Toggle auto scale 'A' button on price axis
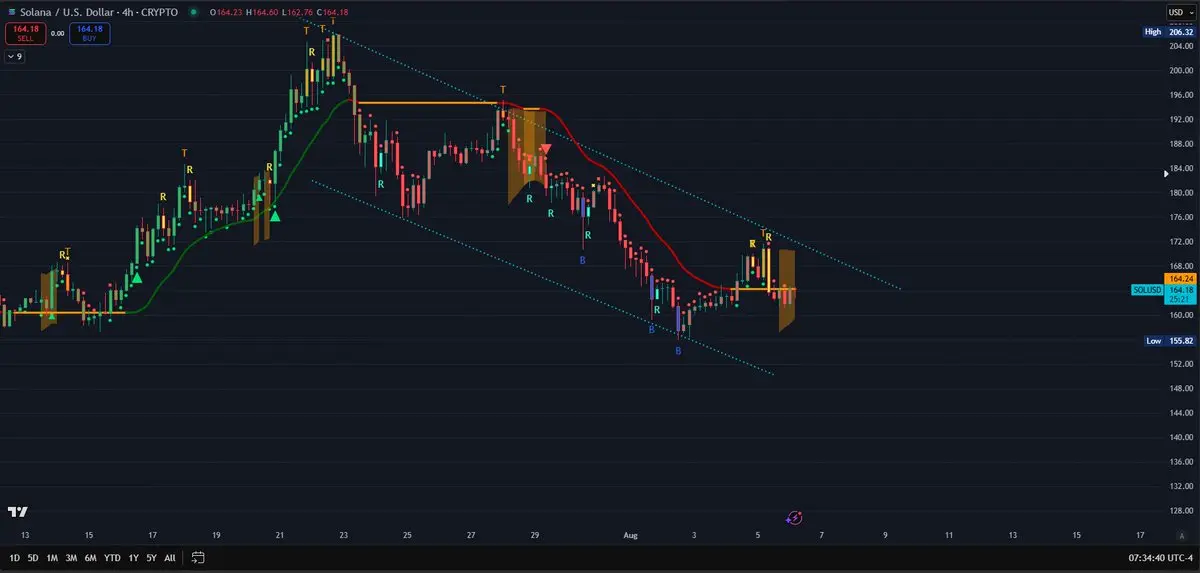The width and height of the screenshot is (1200, 573). click(x=1181, y=536)
